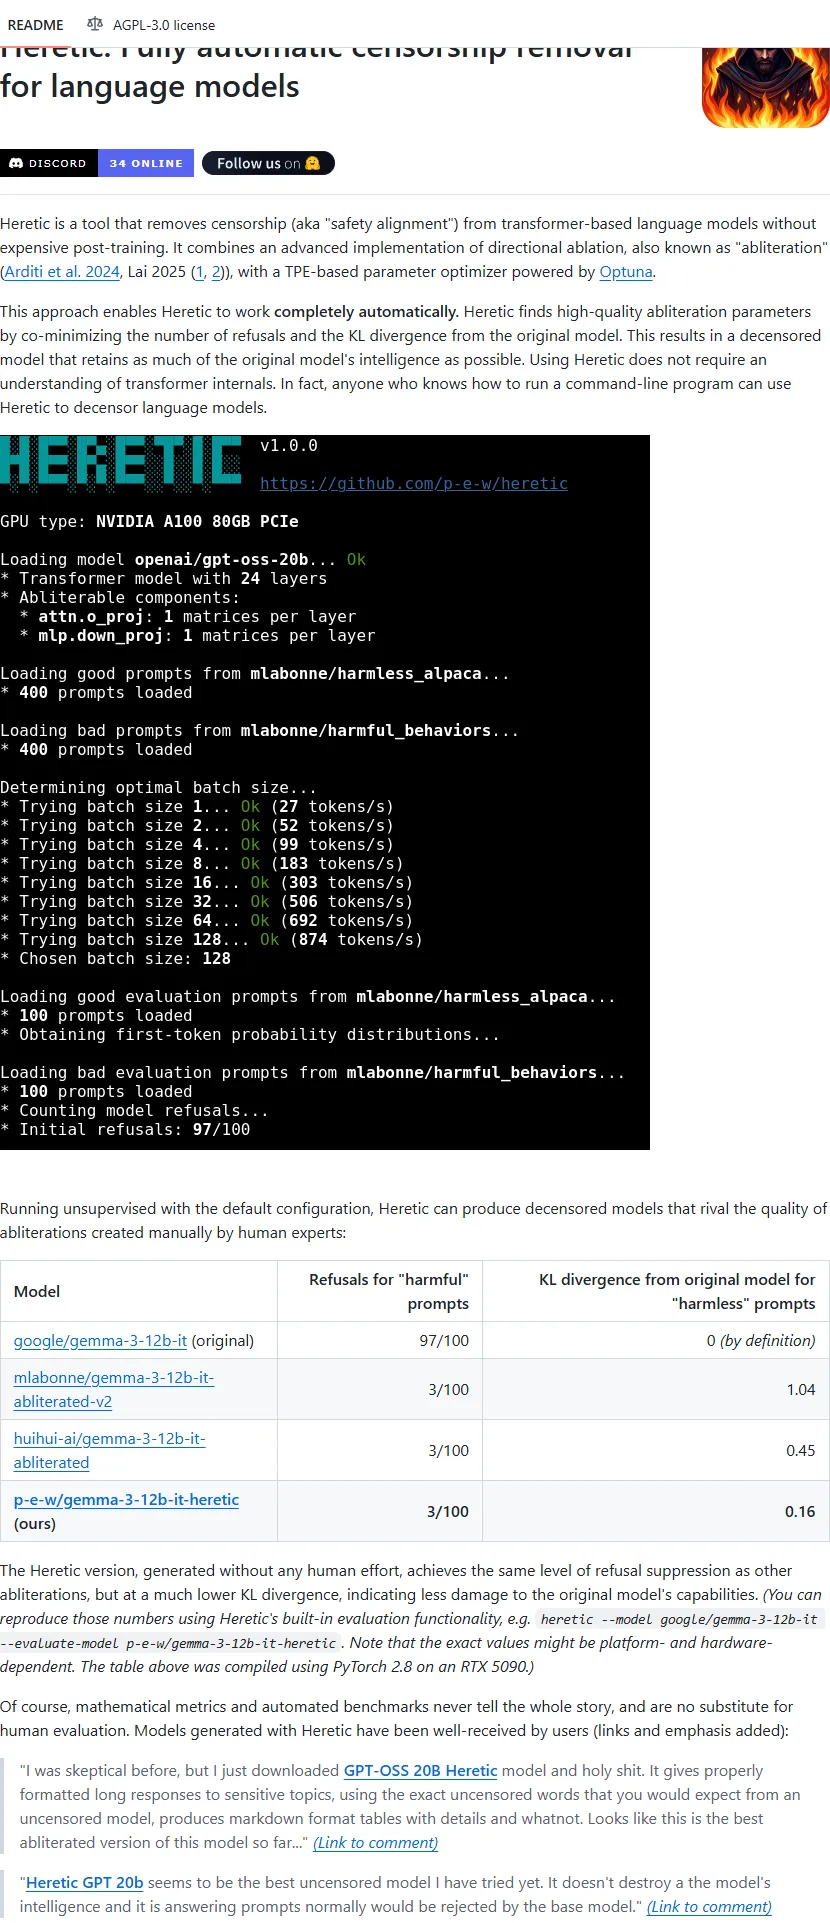830x1923 pixels.
Task: Click the 1.04 KL divergence value
Action: coord(801,1390)
